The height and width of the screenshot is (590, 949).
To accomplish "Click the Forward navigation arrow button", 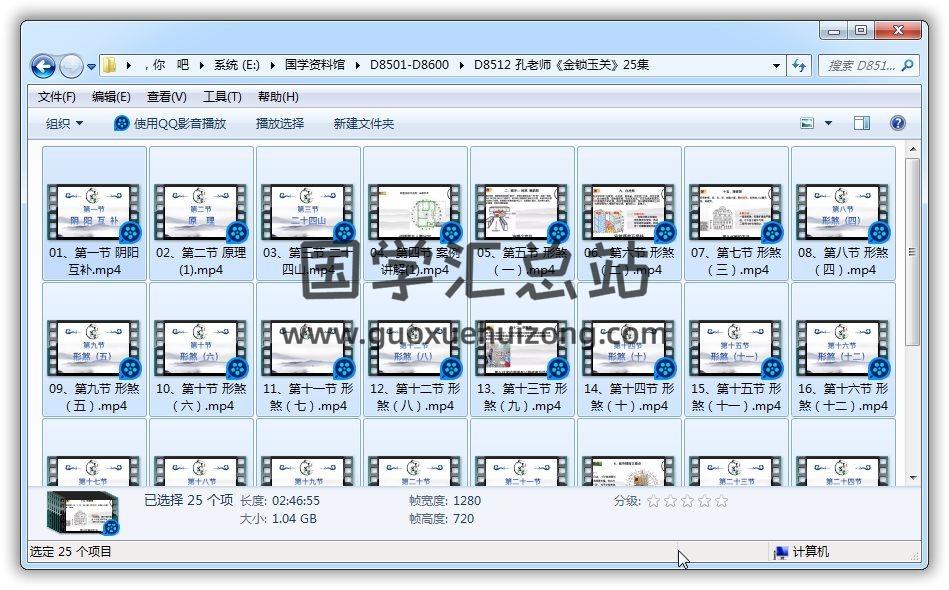I will coord(71,66).
